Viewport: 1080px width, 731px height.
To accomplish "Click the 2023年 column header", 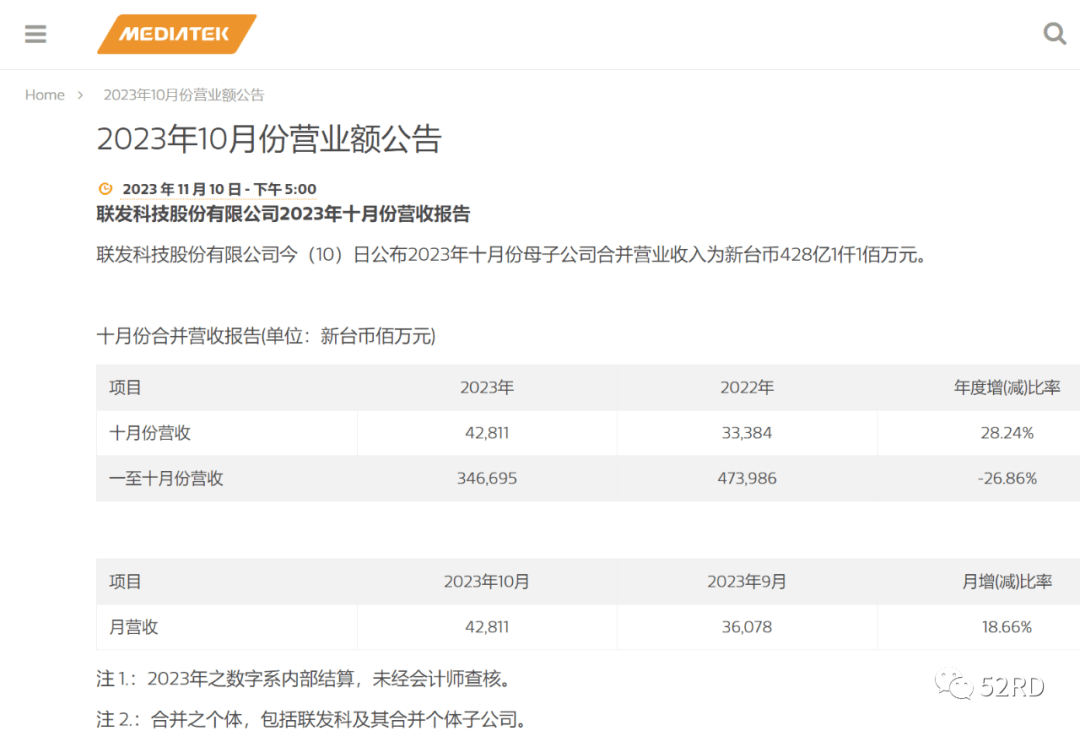I will tap(487, 387).
